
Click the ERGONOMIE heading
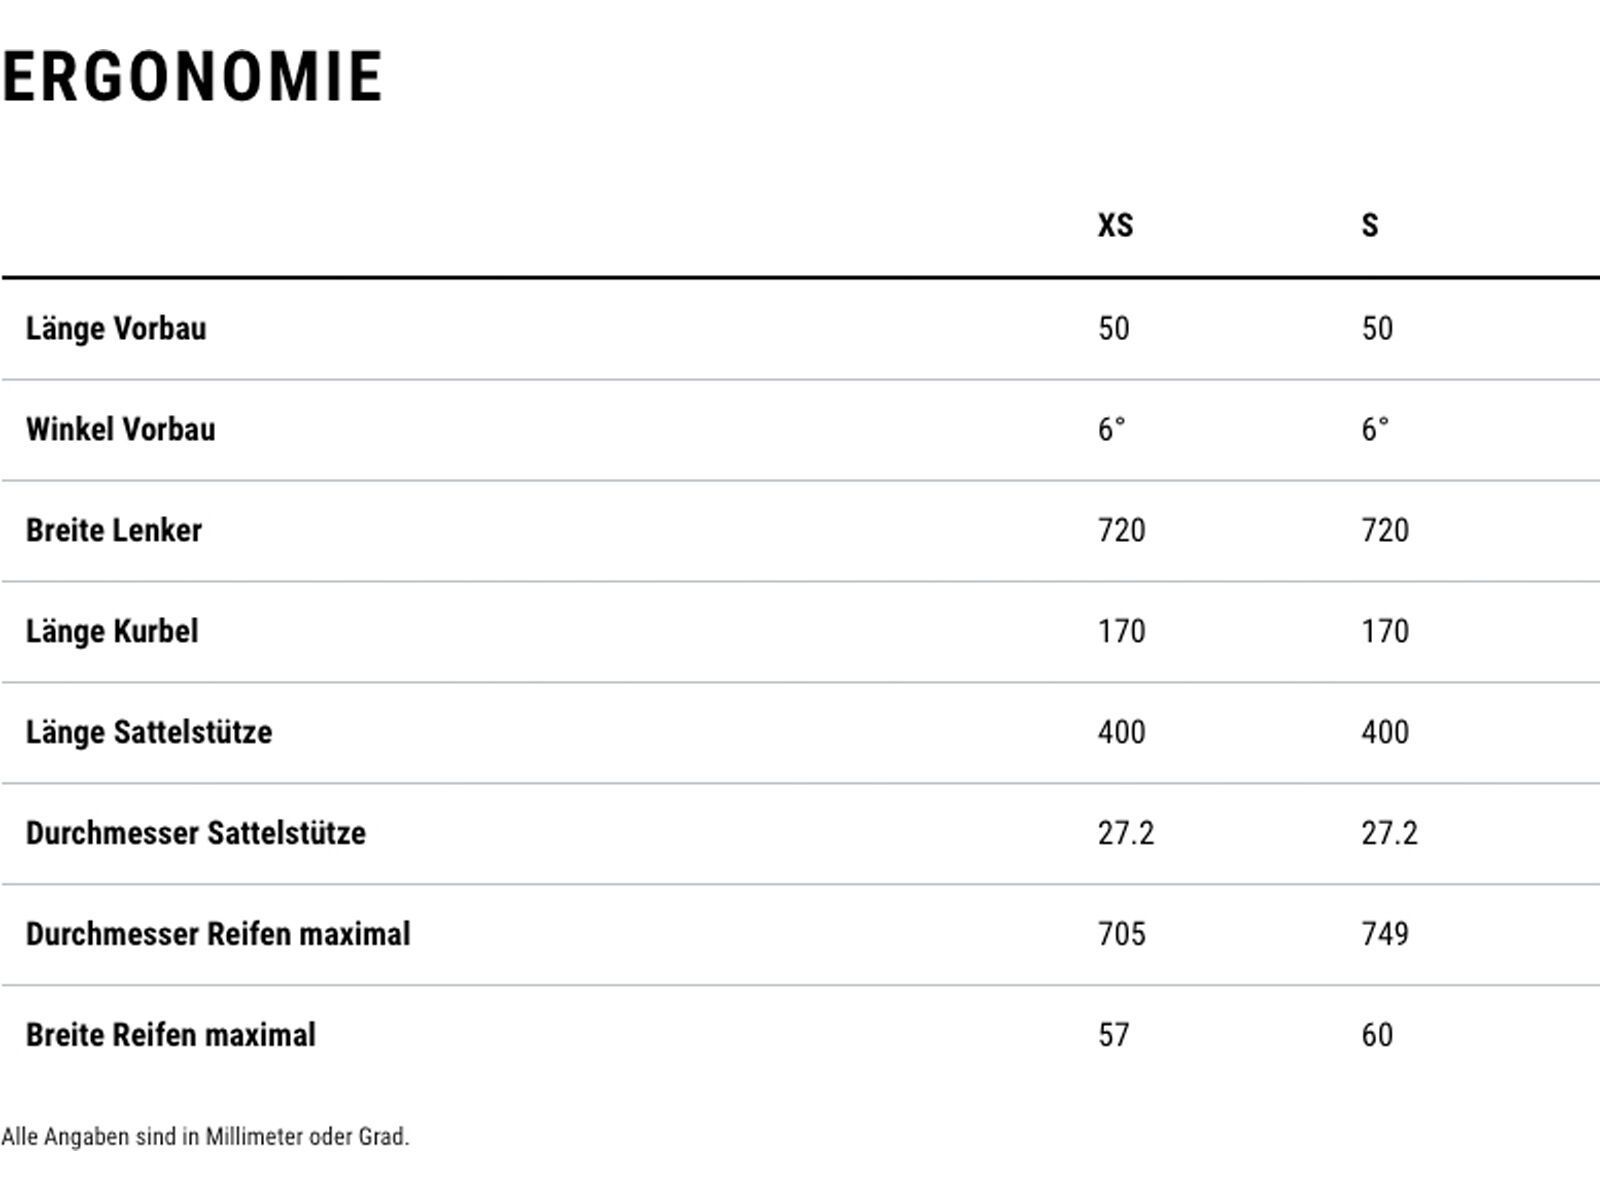click(x=193, y=77)
